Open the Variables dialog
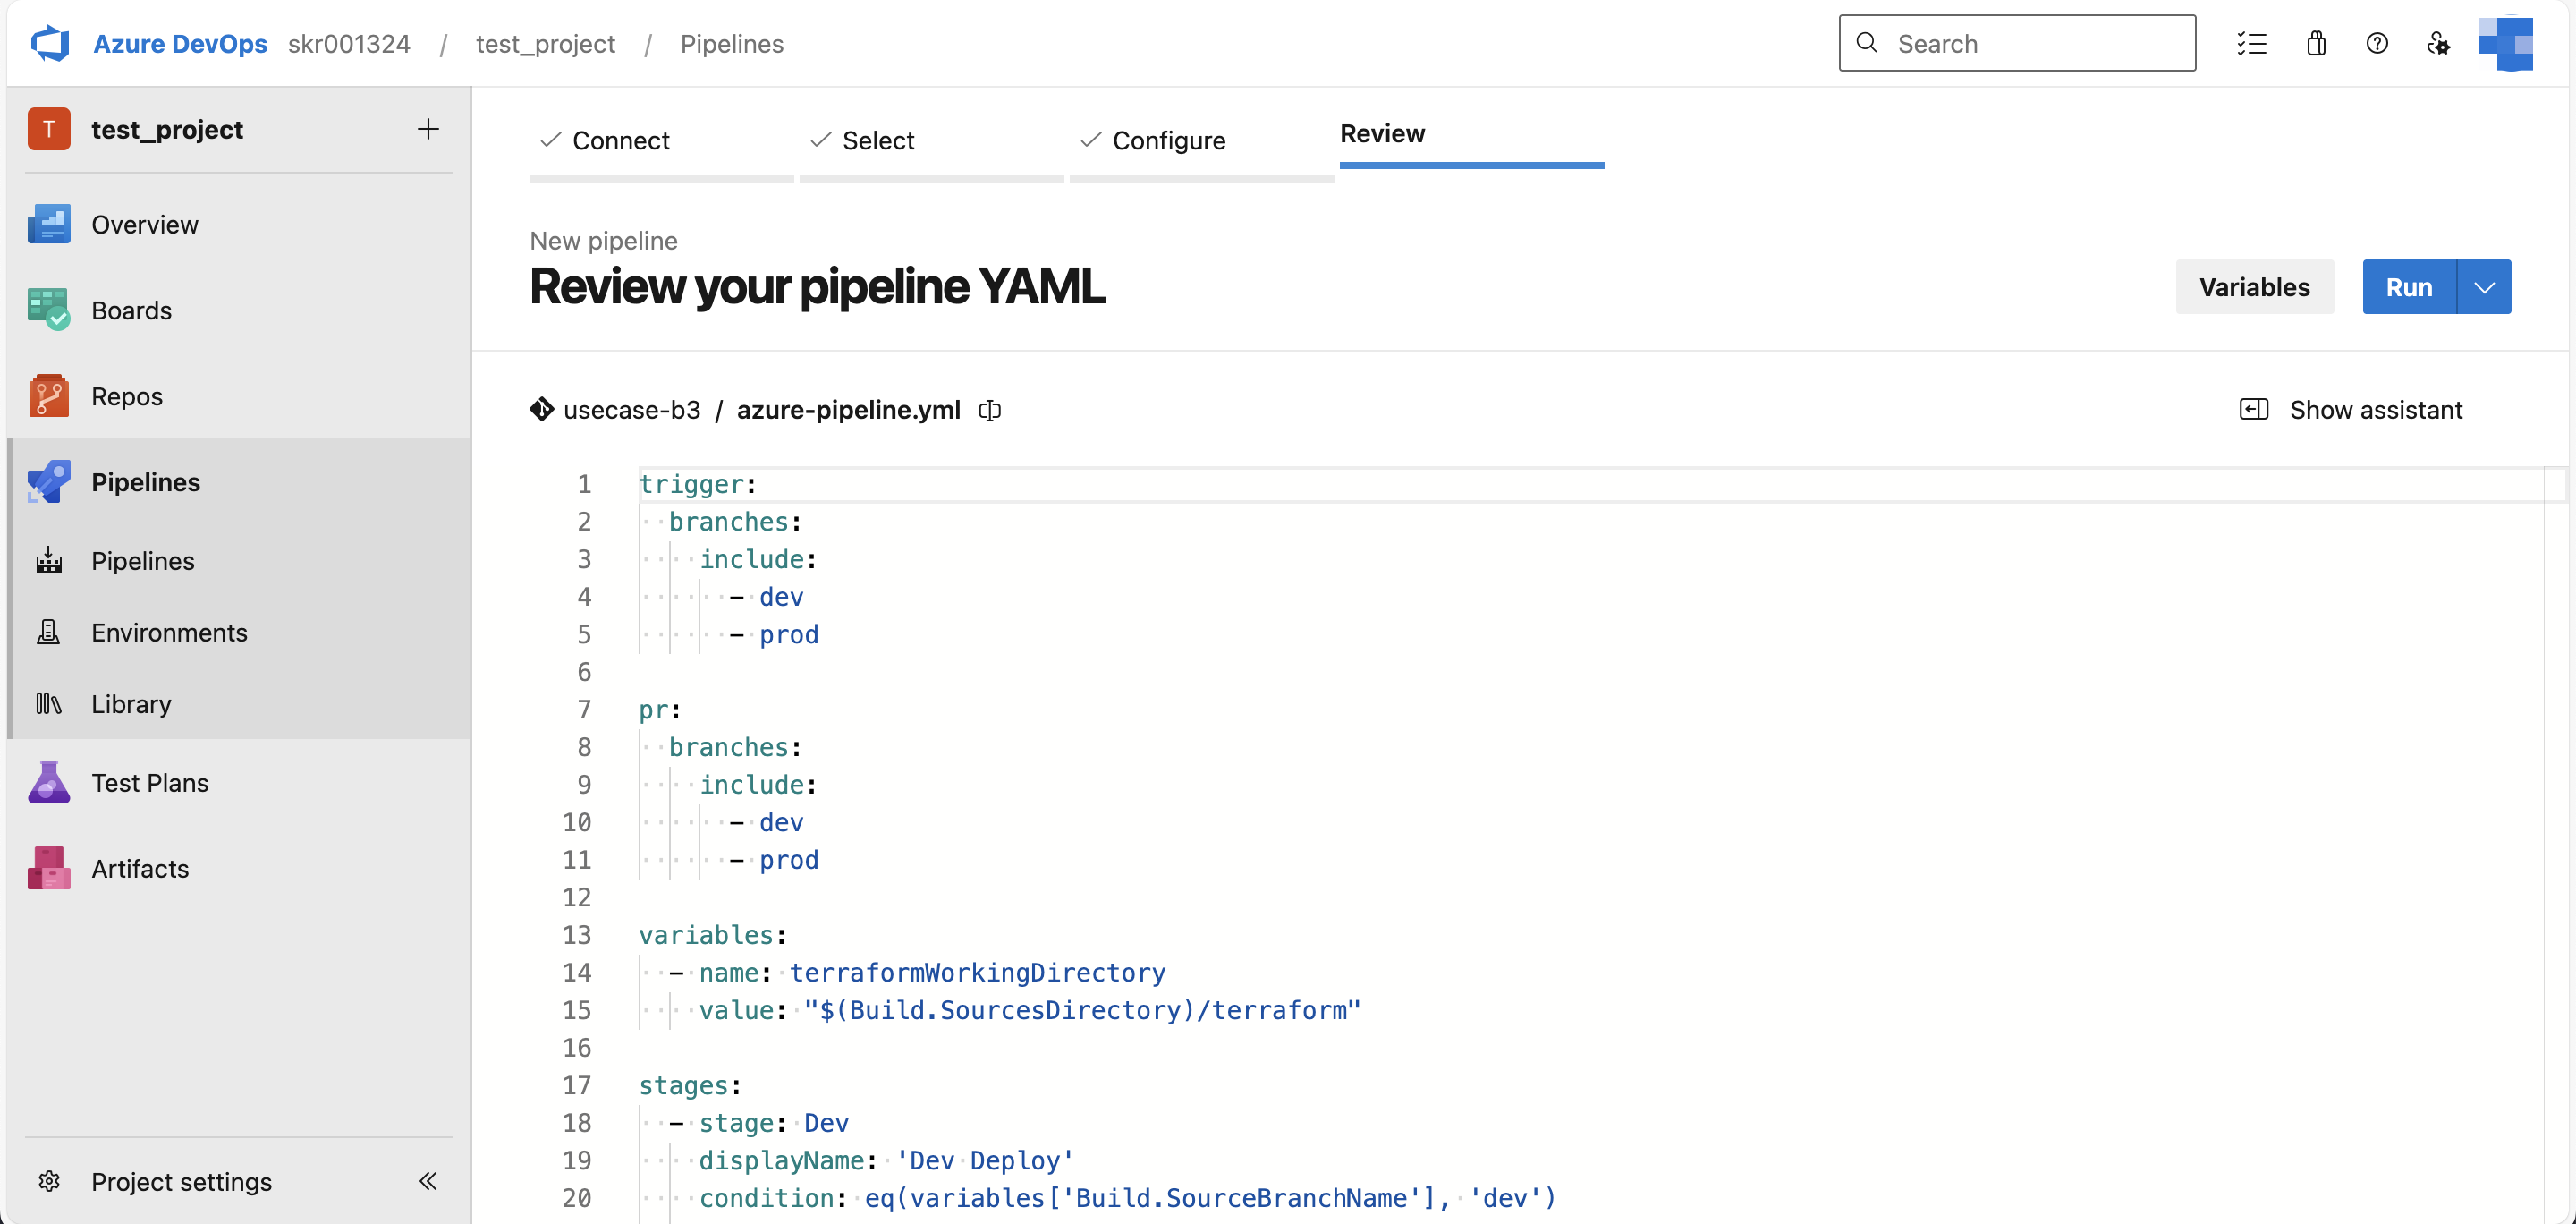Screen dimensions: 2576x1224 click(x=2253, y=287)
